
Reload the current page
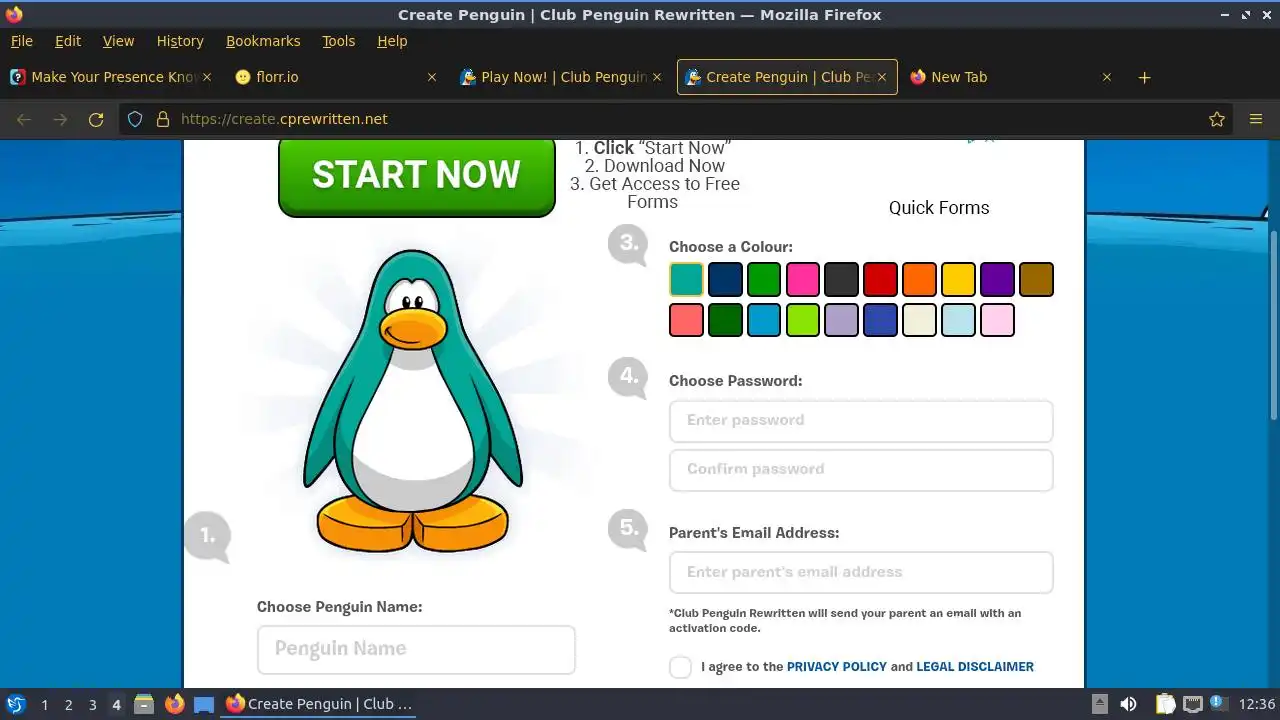pyautogui.click(x=96, y=119)
